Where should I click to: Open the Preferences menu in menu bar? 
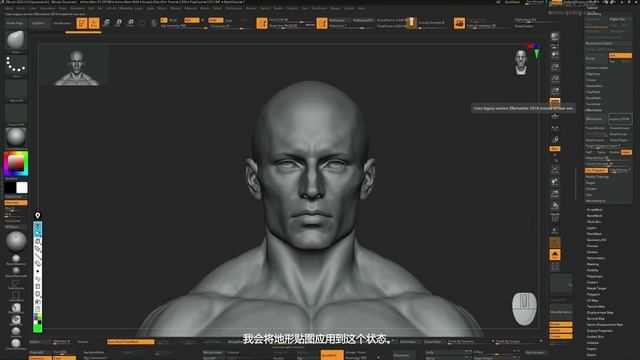tap(234, 8)
